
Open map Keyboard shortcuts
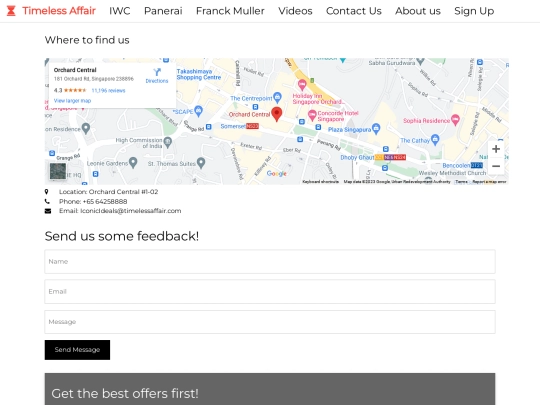[x=320, y=181]
